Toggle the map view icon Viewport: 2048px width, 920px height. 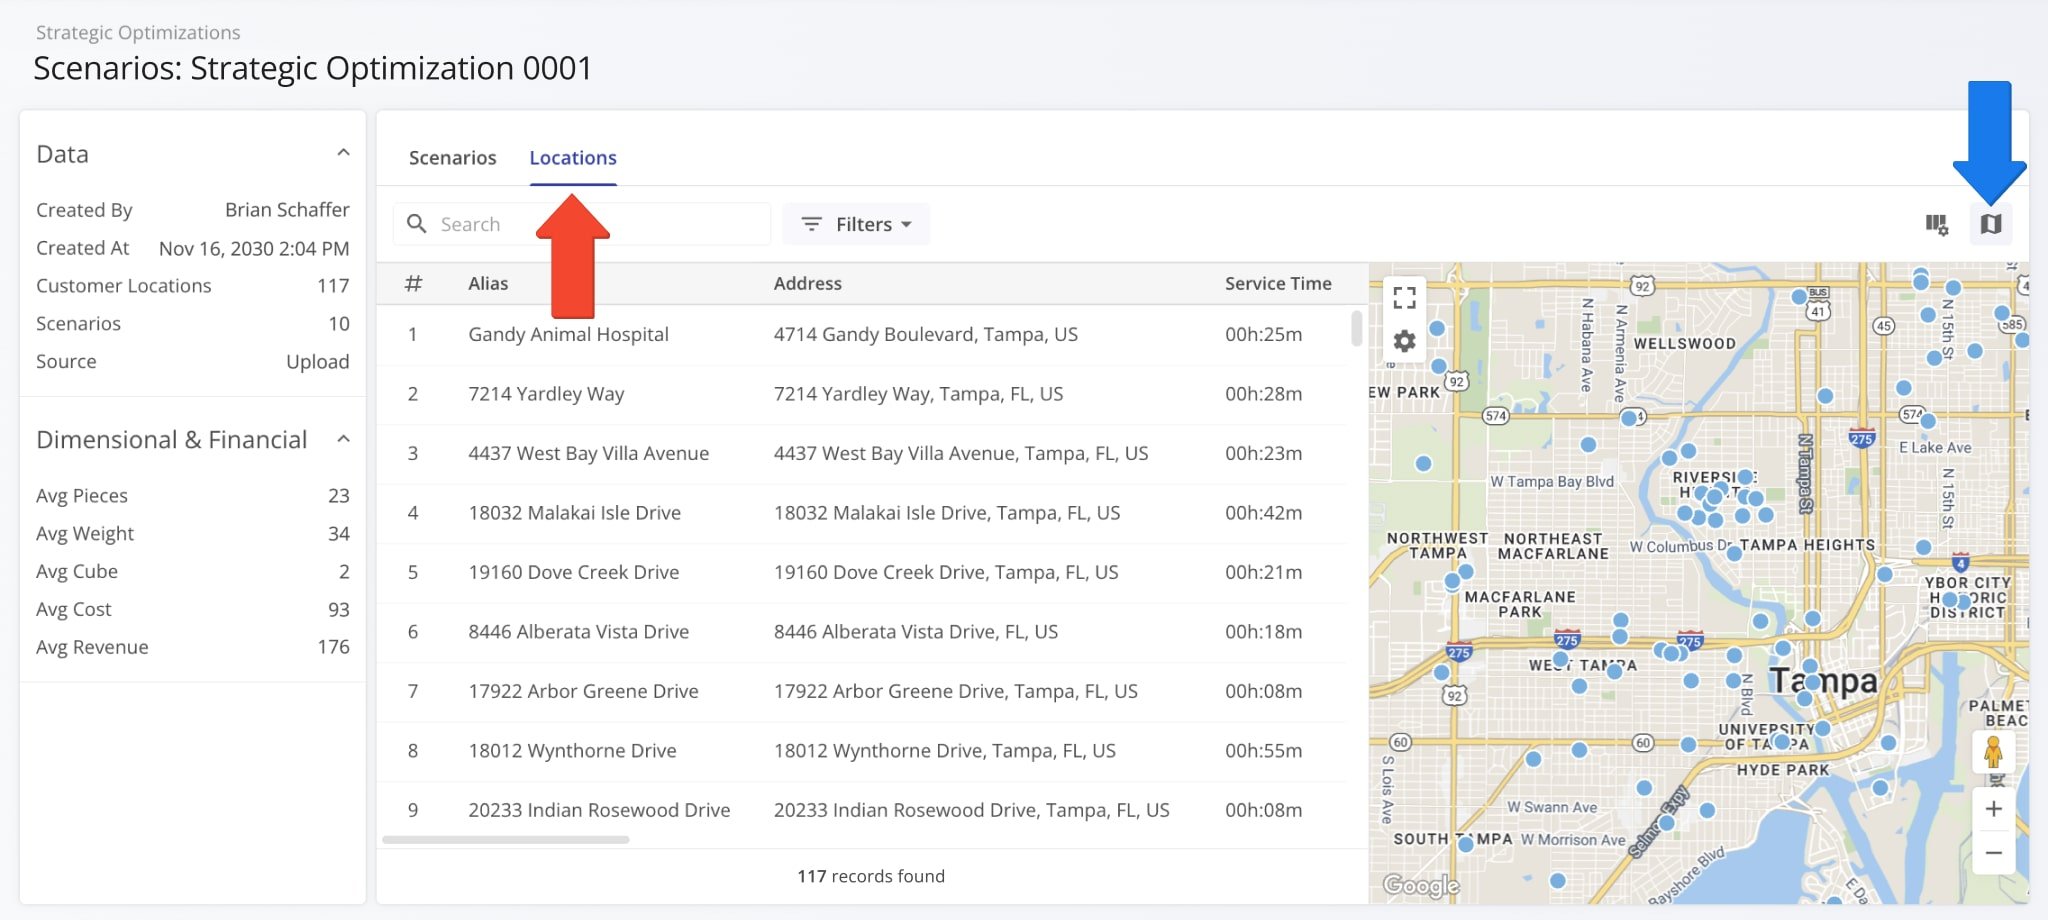1991,224
